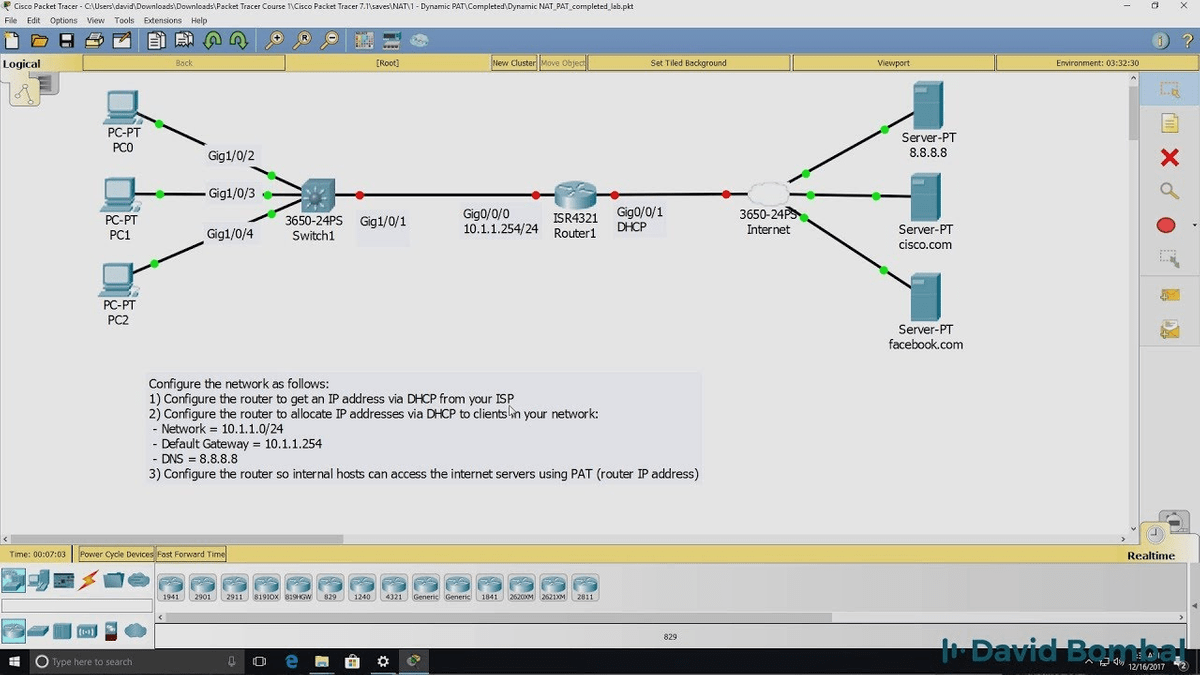Select the Internet cloud device
Image resolution: width=1200 pixels, height=675 pixels.
click(x=768, y=194)
